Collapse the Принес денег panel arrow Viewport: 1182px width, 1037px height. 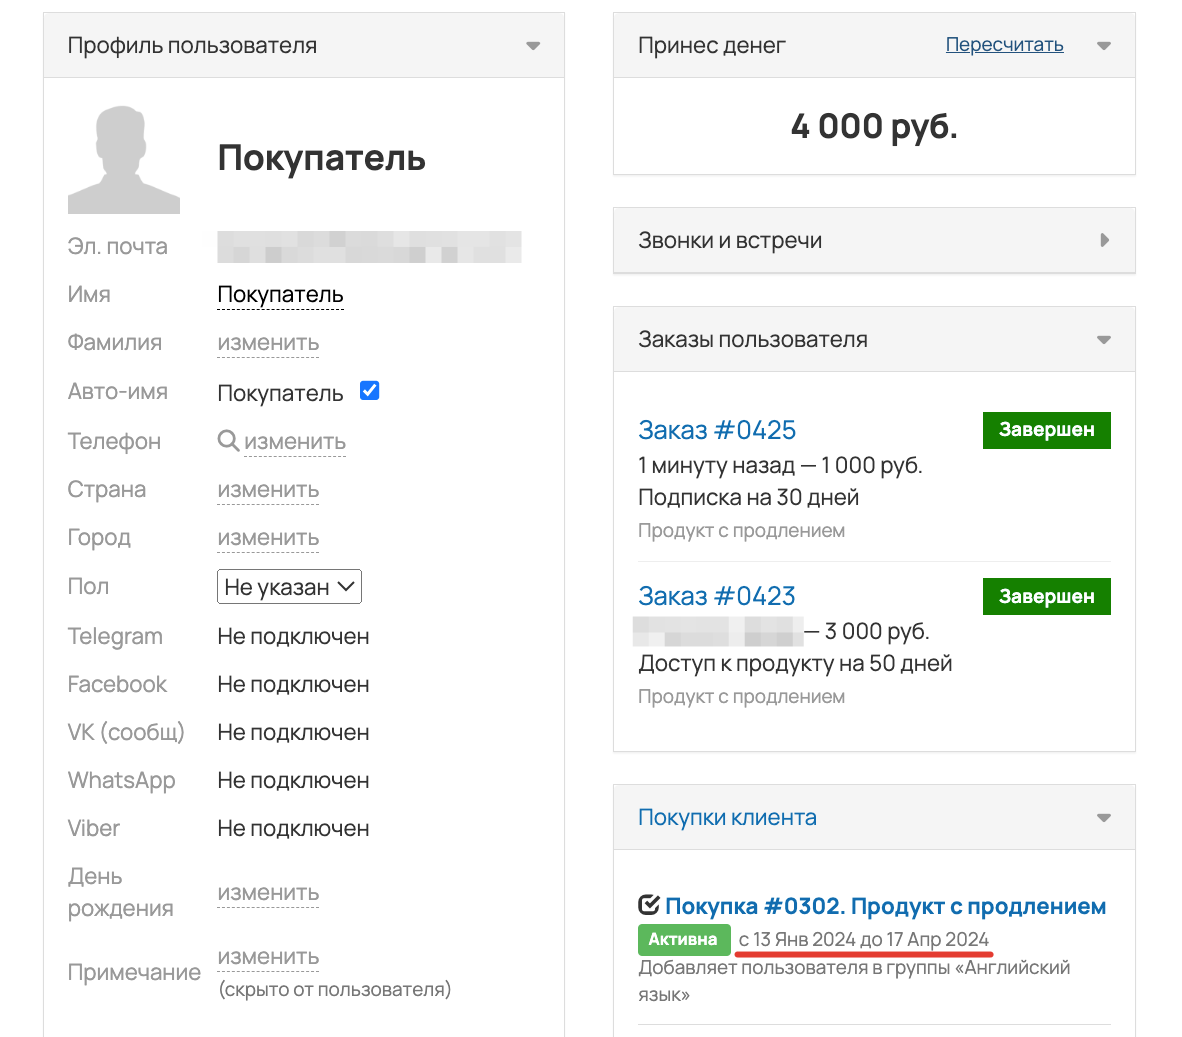click(x=1104, y=46)
